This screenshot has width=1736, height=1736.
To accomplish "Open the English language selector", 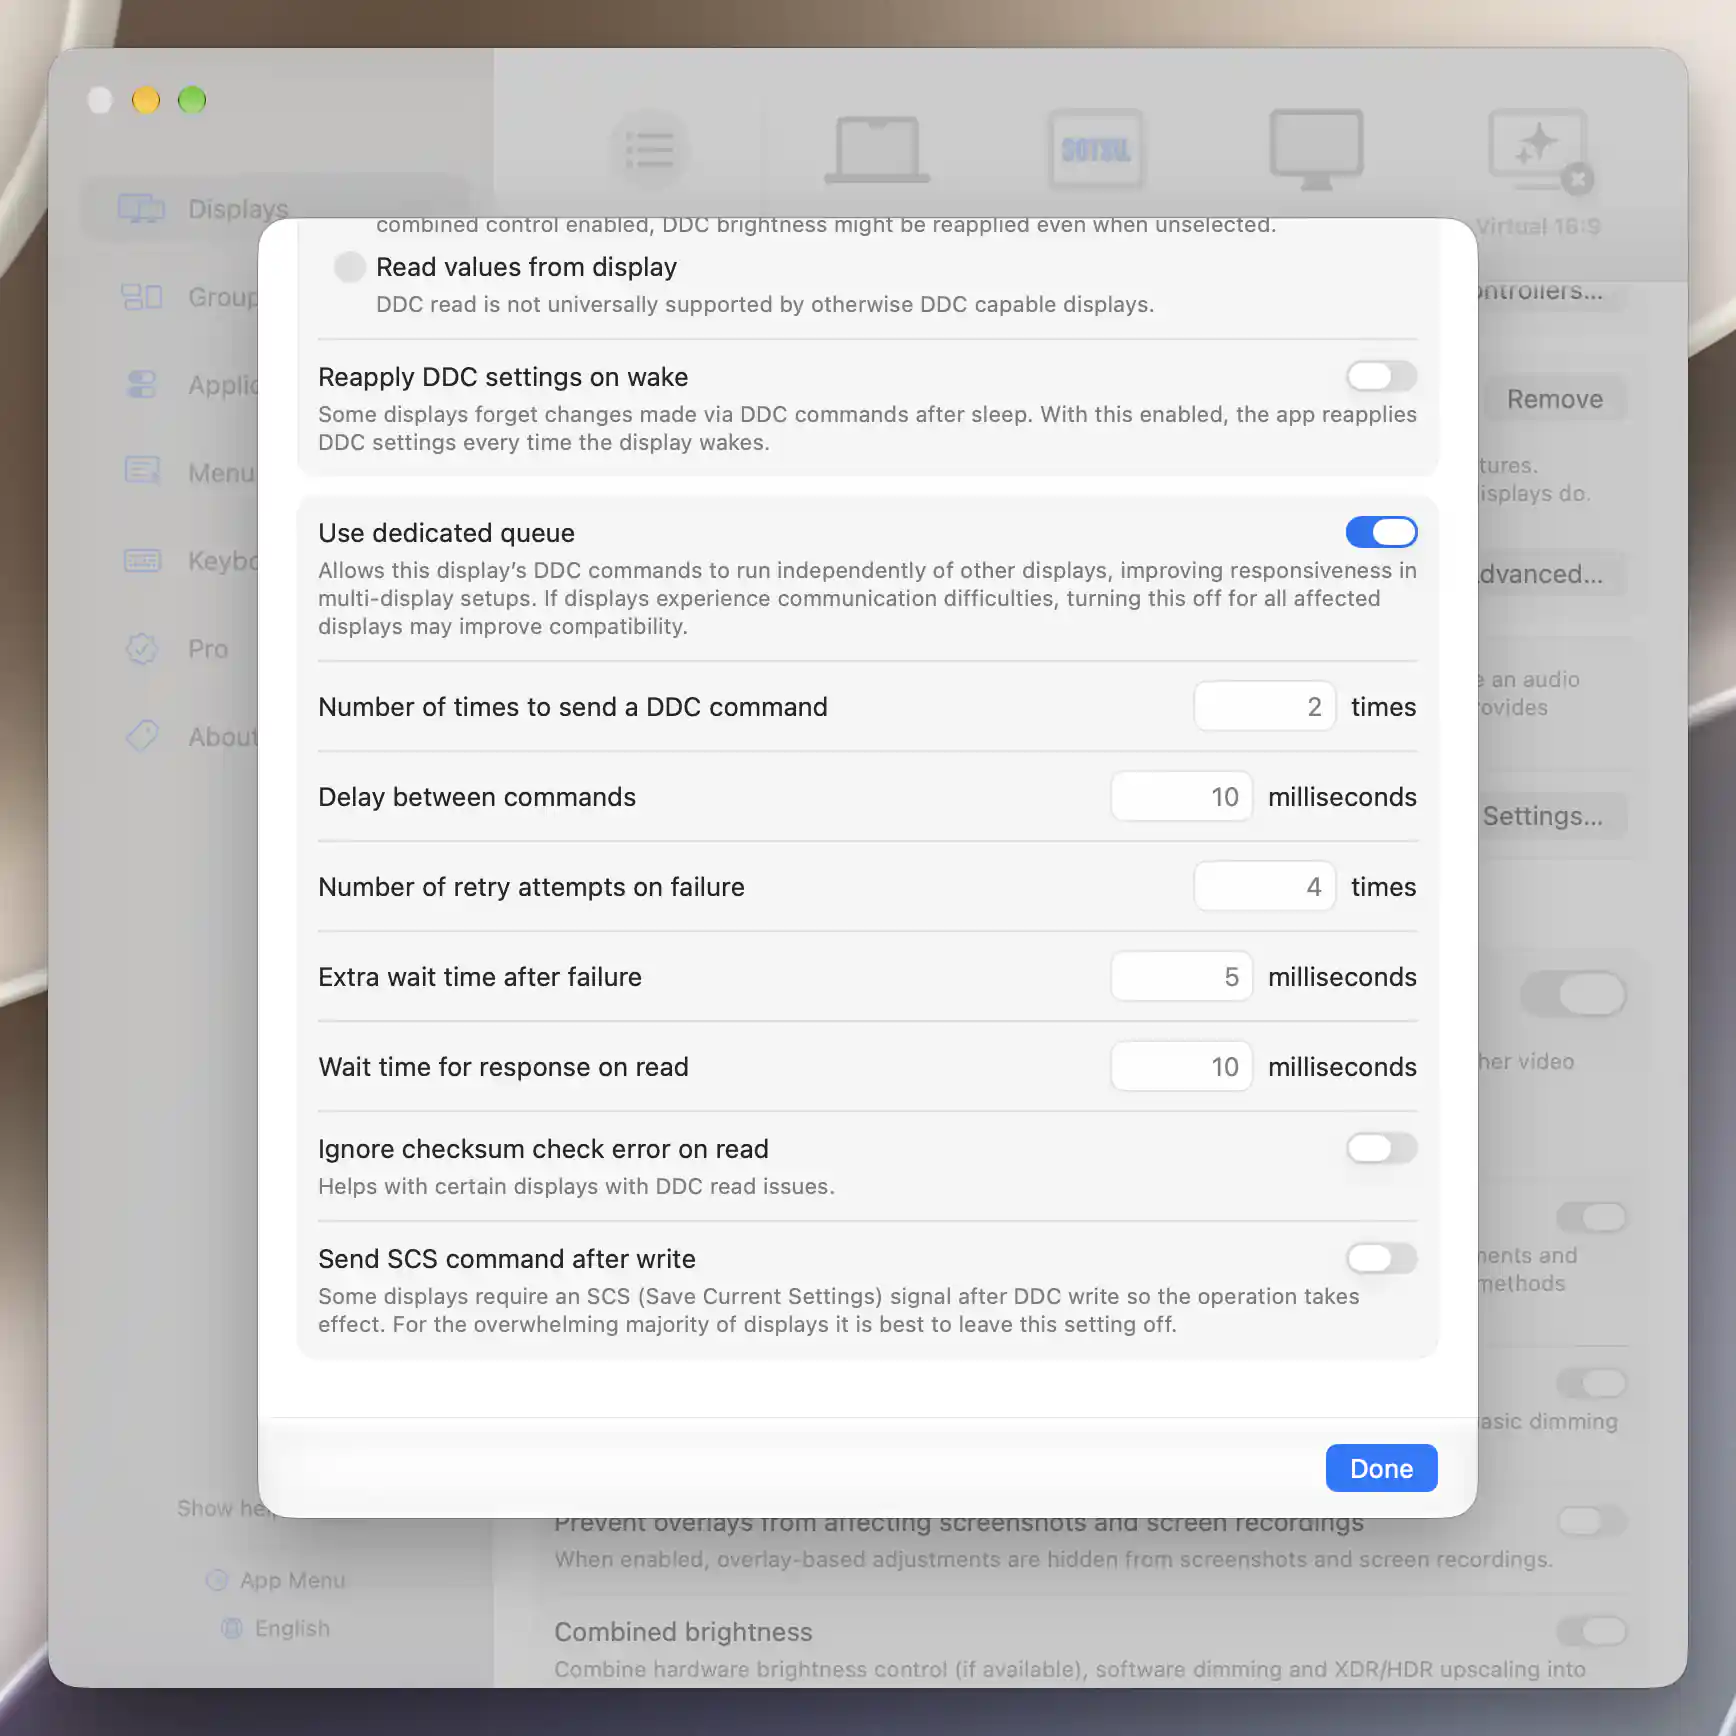I will [x=276, y=1628].
